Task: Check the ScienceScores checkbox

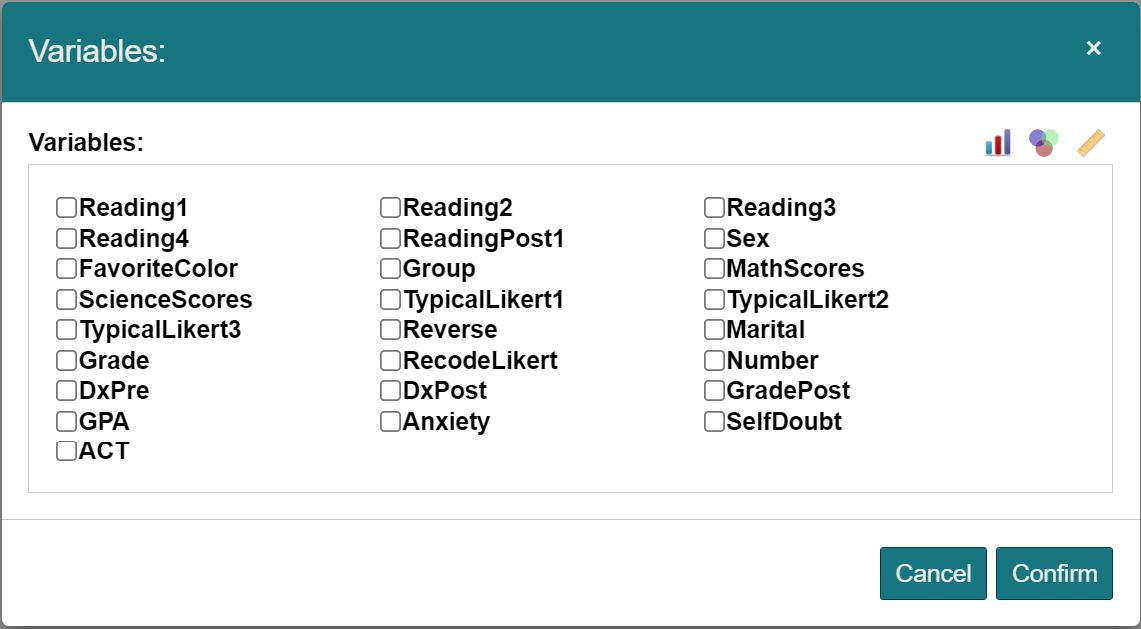Action: tap(67, 300)
